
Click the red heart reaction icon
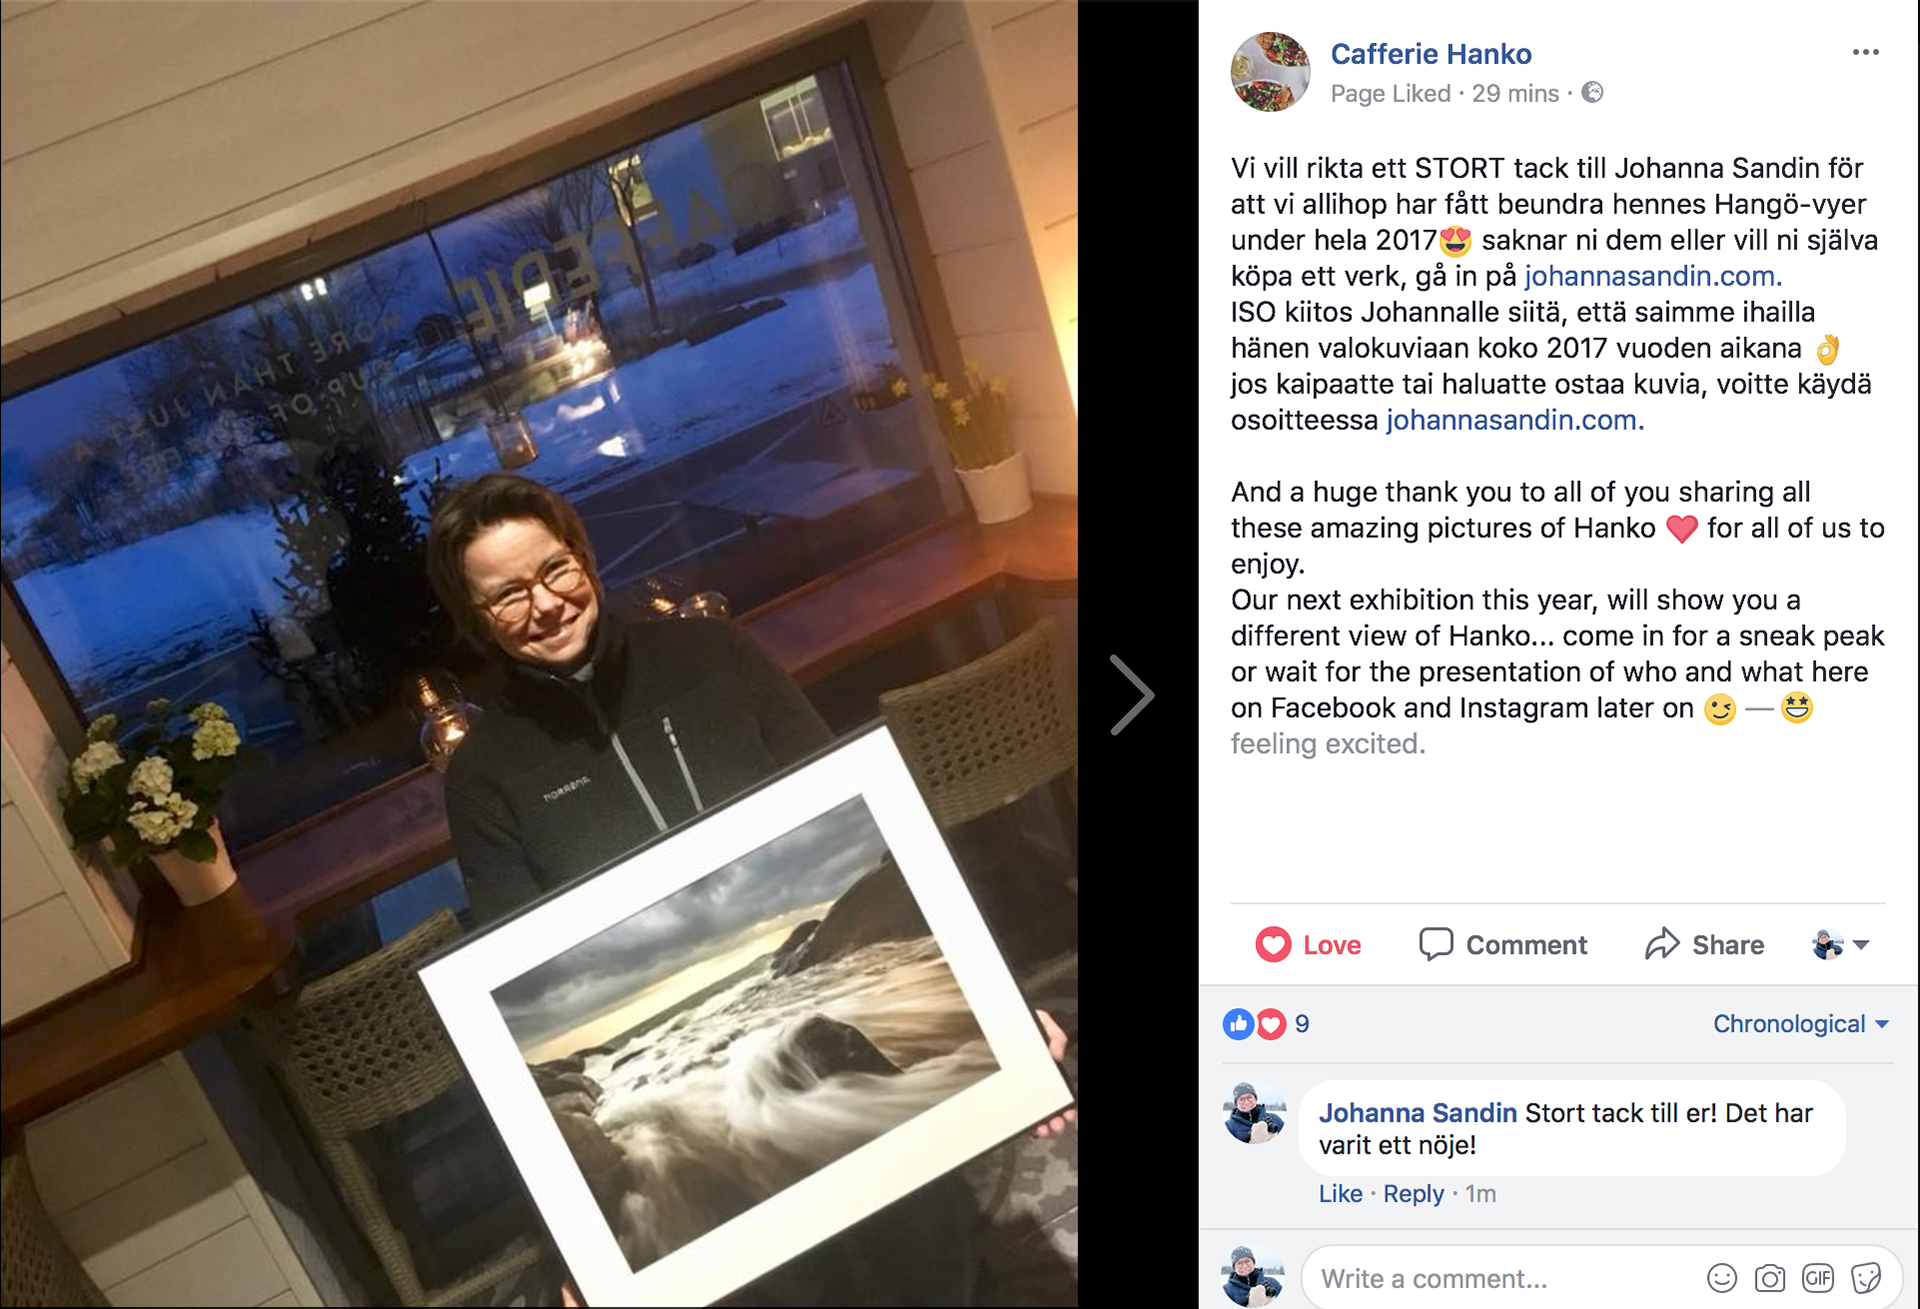(1270, 1024)
